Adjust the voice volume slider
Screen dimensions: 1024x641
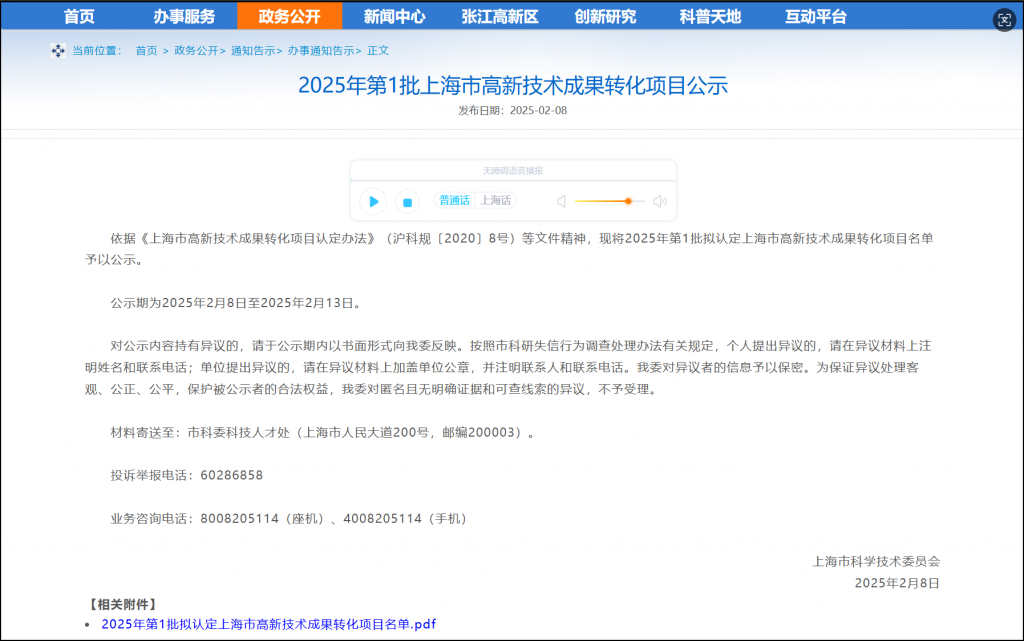tap(628, 201)
